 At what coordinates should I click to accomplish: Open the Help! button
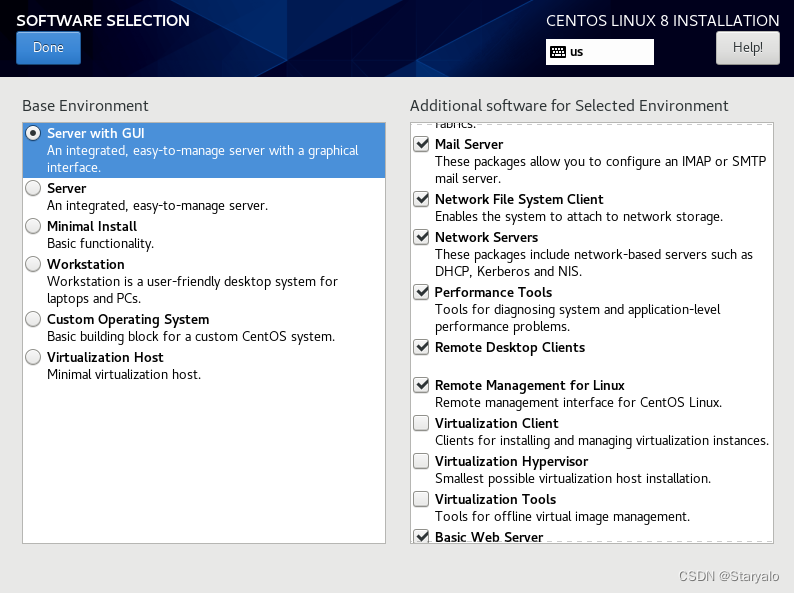point(747,48)
